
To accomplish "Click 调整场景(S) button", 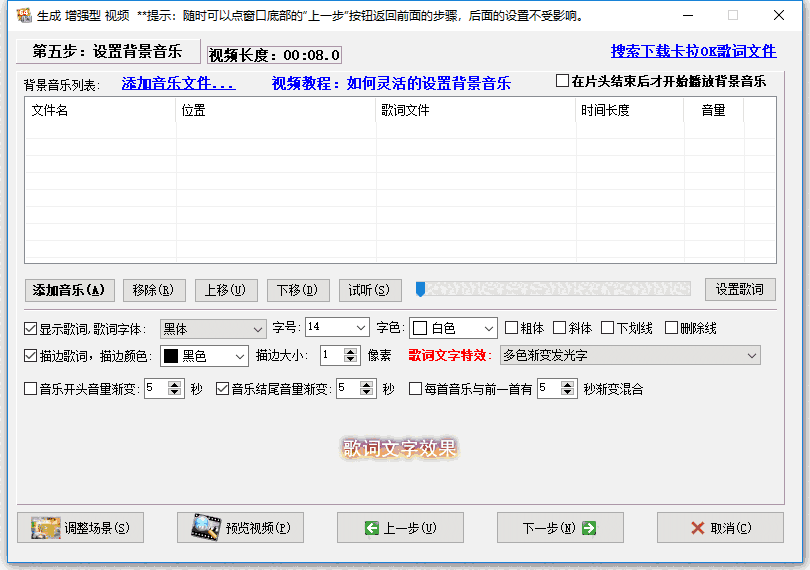I will (81, 528).
